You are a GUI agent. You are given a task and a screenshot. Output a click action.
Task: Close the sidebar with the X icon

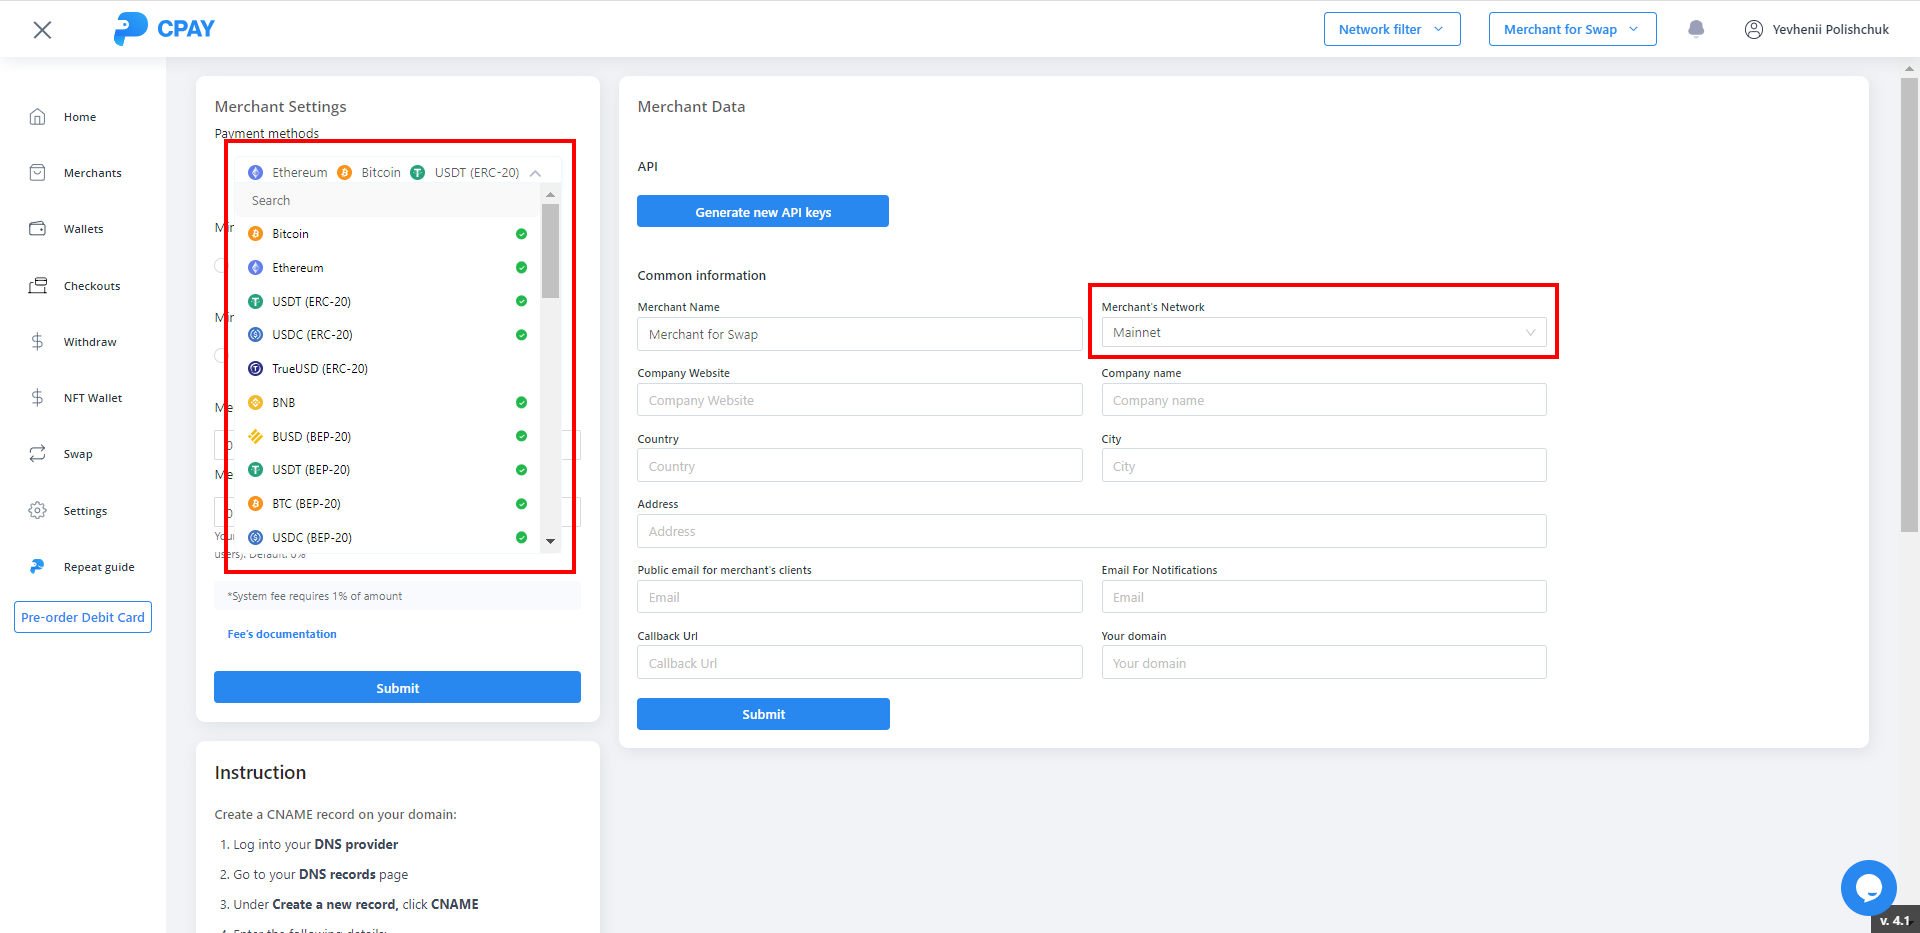(x=42, y=30)
